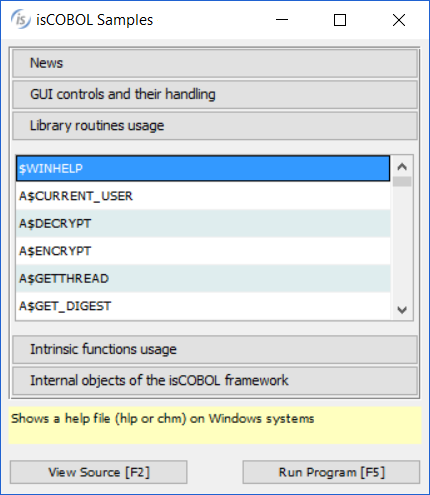Close the isCOBOL Samples window

click(x=399, y=20)
